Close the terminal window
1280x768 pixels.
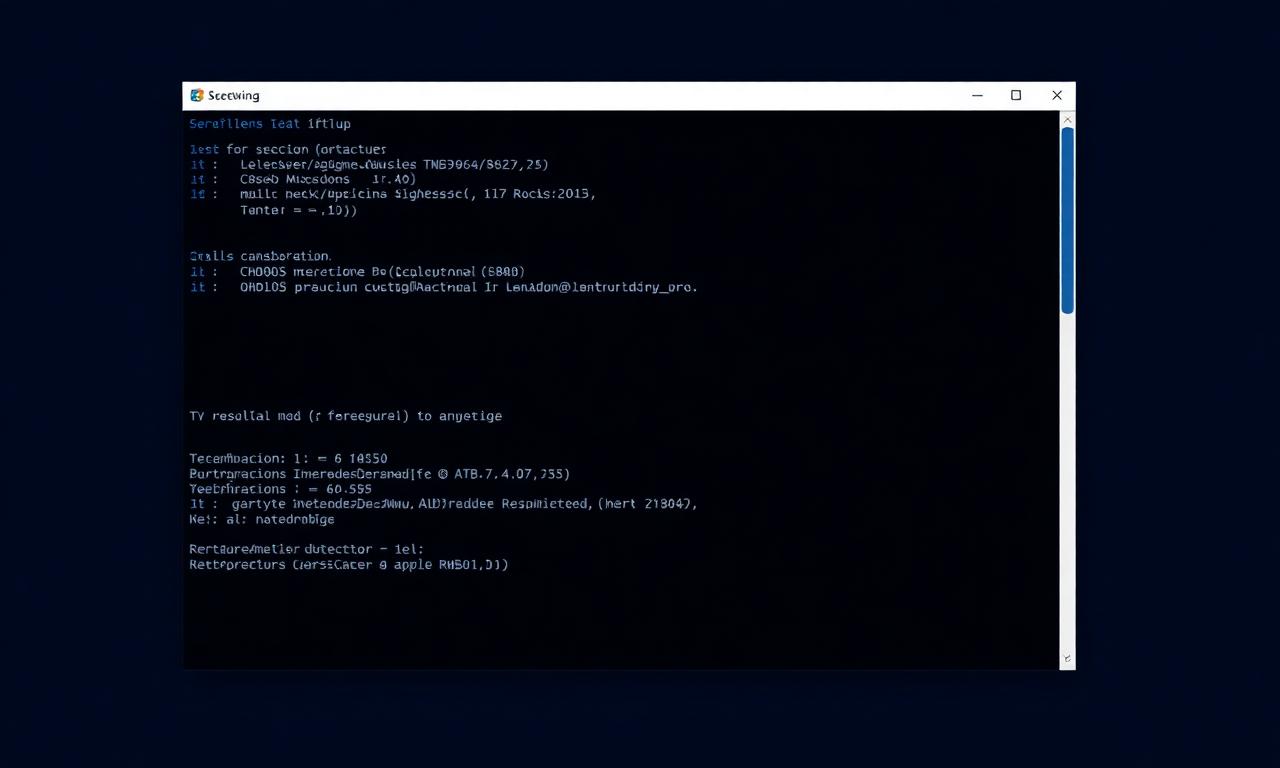1056,95
